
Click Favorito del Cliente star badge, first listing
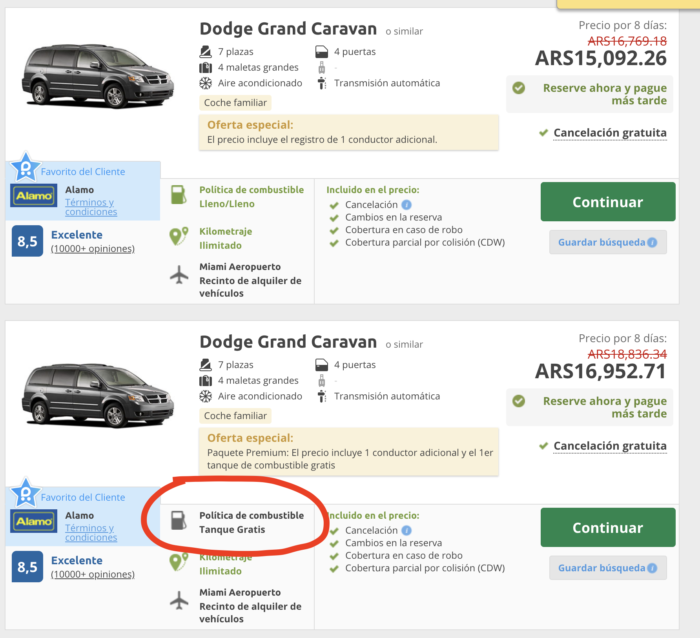tap(25, 167)
